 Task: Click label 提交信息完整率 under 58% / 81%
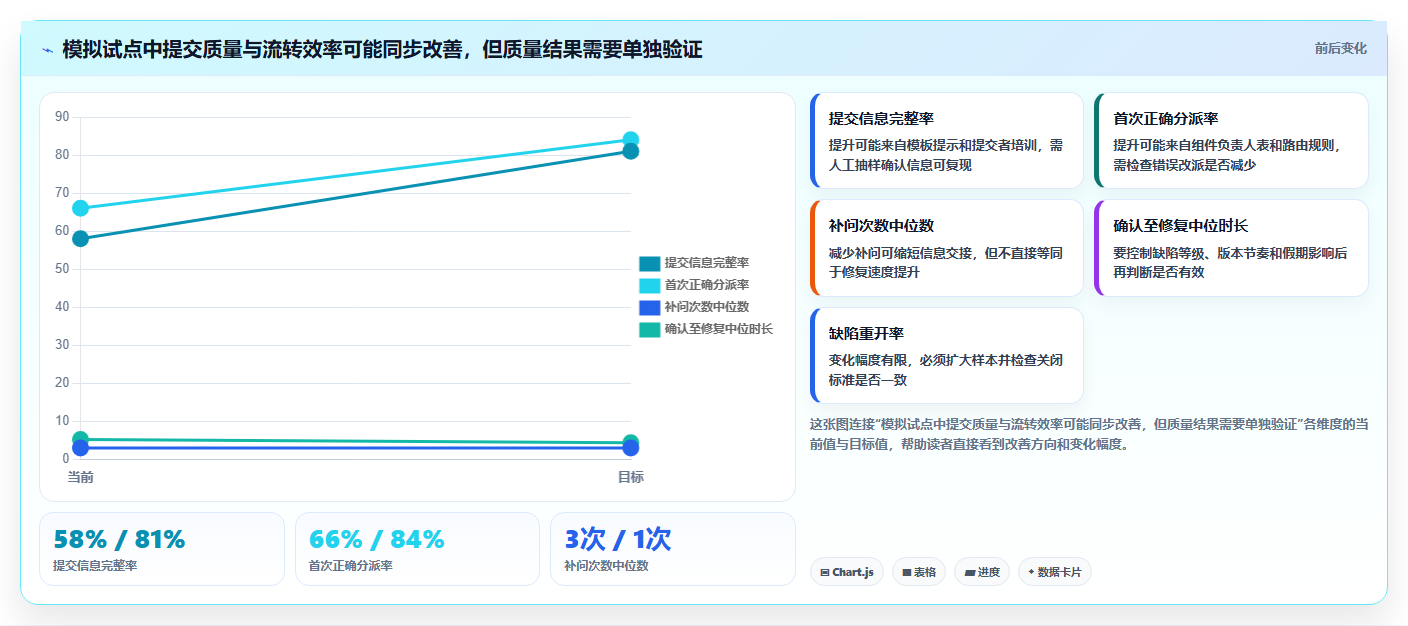95,566
